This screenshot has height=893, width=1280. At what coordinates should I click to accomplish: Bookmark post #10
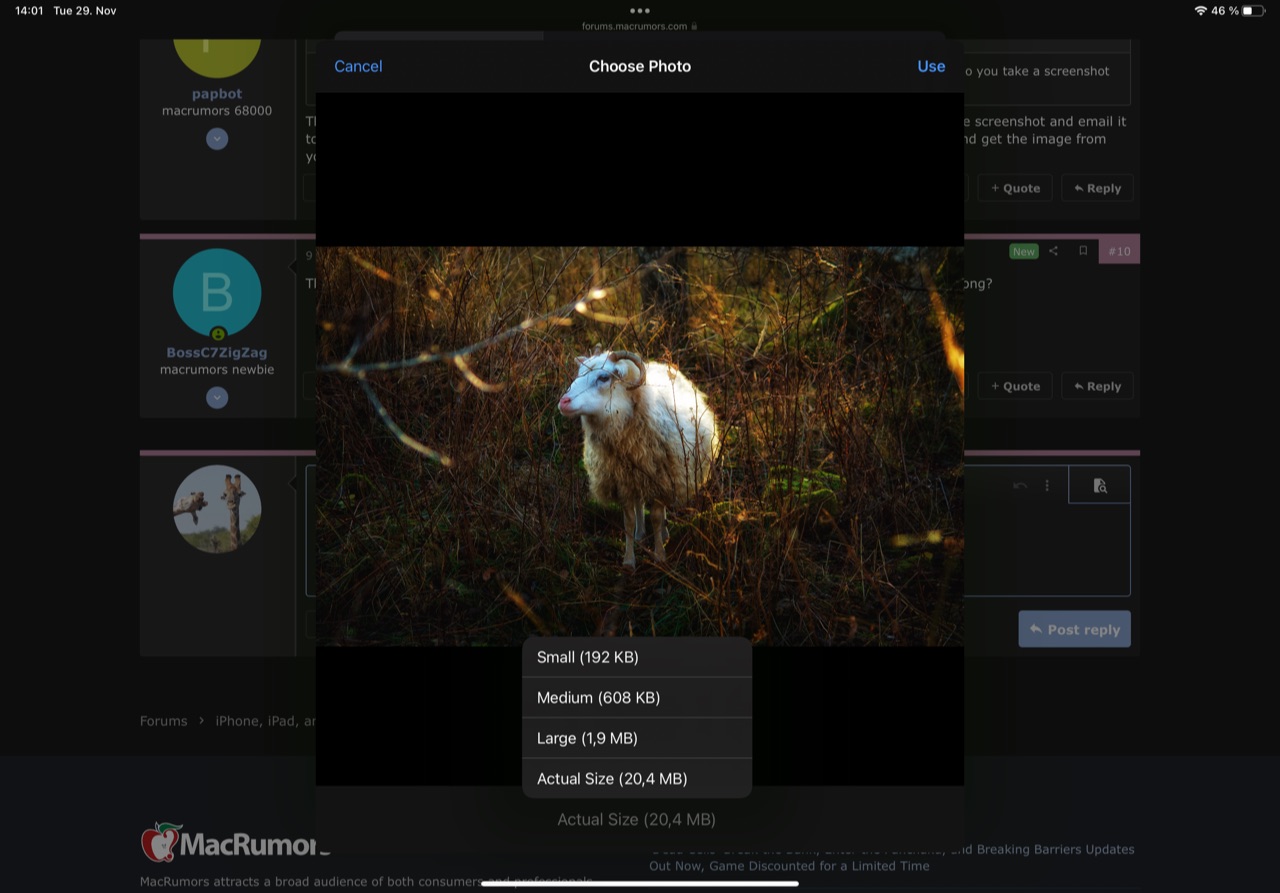(1083, 251)
